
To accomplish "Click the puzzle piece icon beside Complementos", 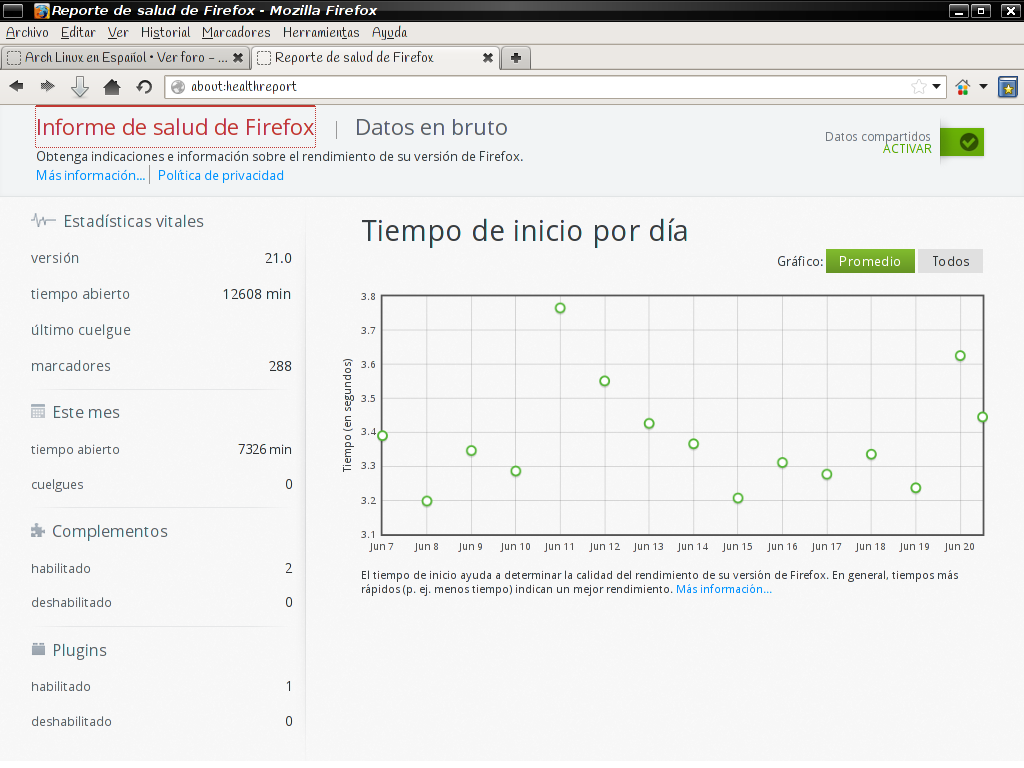I will [x=38, y=530].
